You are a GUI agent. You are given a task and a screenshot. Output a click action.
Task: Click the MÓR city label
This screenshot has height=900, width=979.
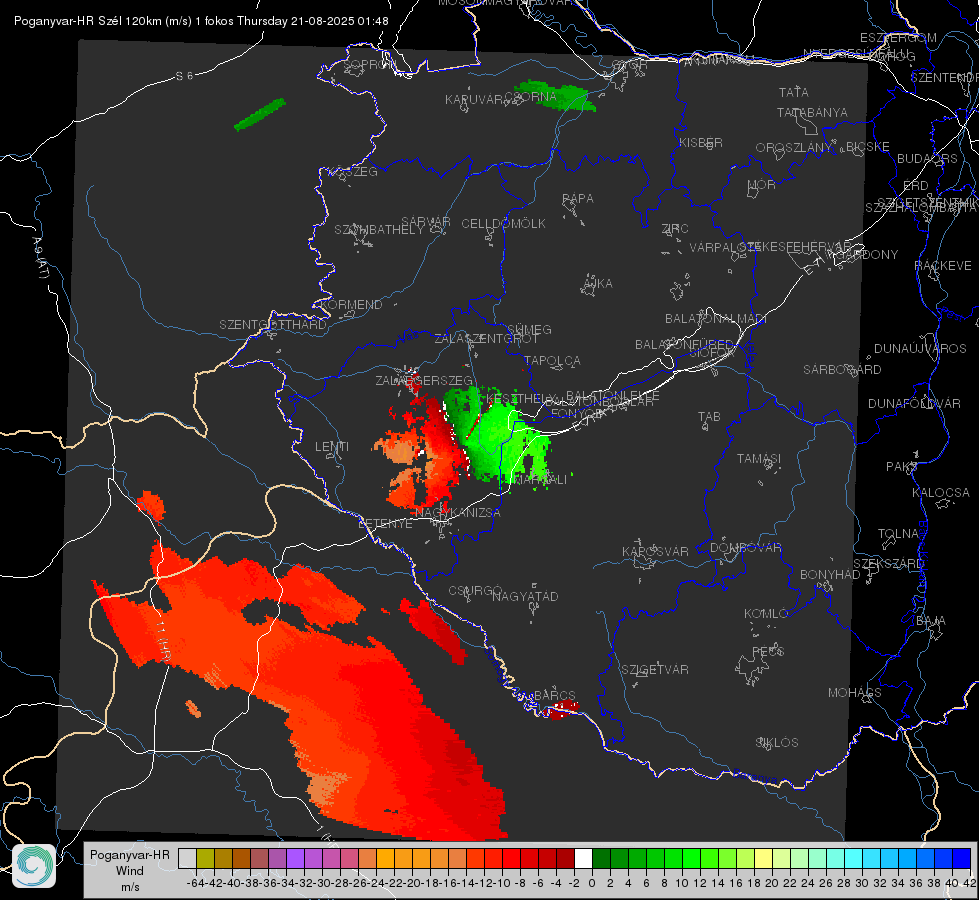click(x=762, y=185)
